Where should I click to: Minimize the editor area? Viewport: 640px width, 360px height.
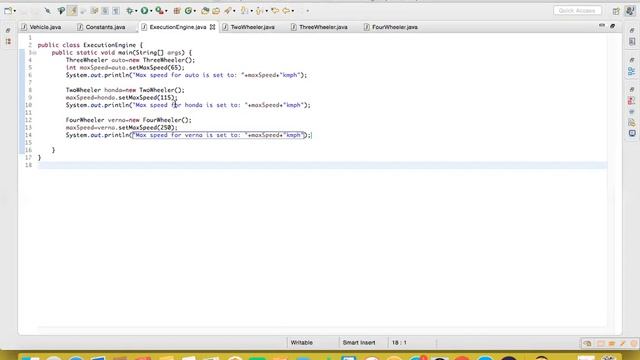pyautogui.click(x=602, y=26)
